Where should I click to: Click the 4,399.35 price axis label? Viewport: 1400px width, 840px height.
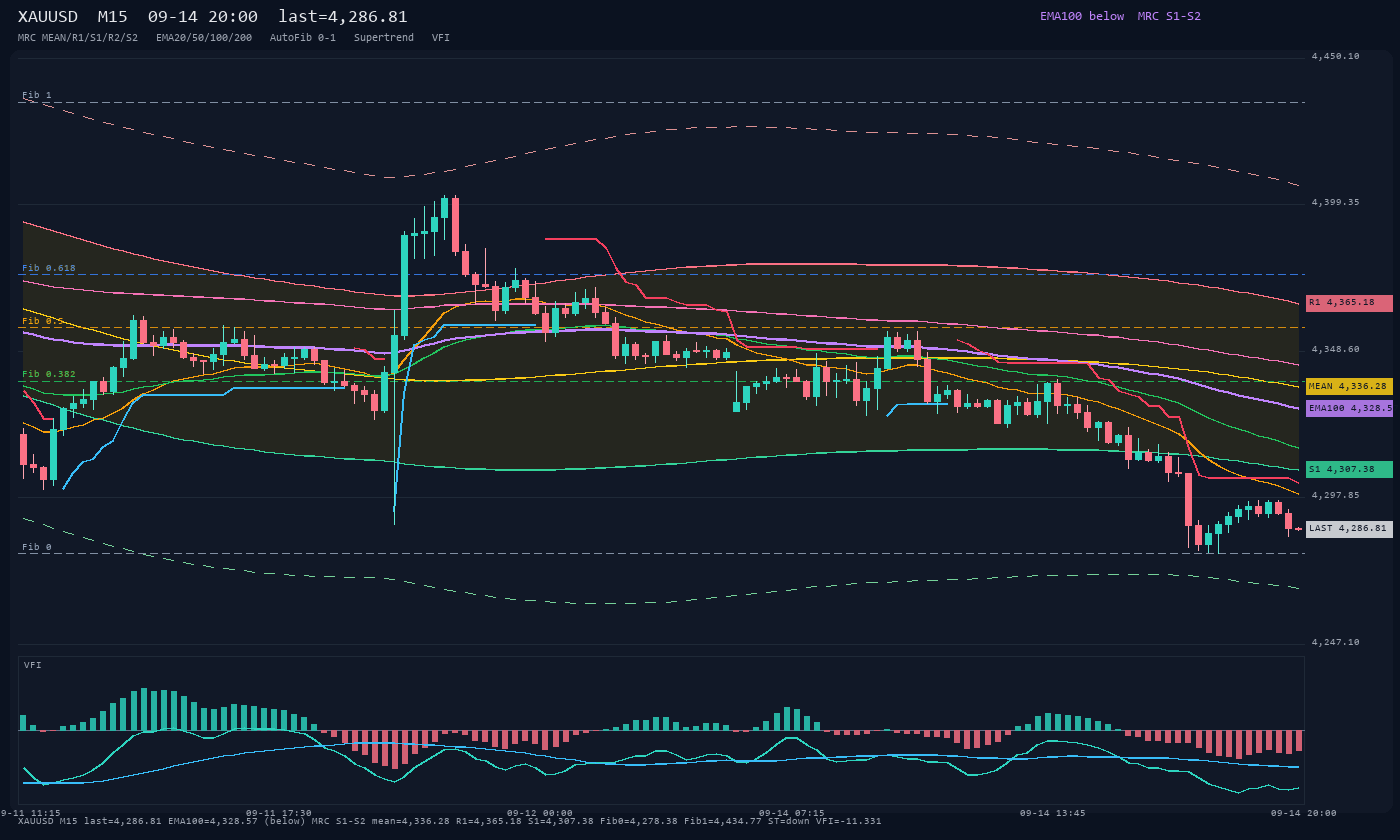point(1336,203)
